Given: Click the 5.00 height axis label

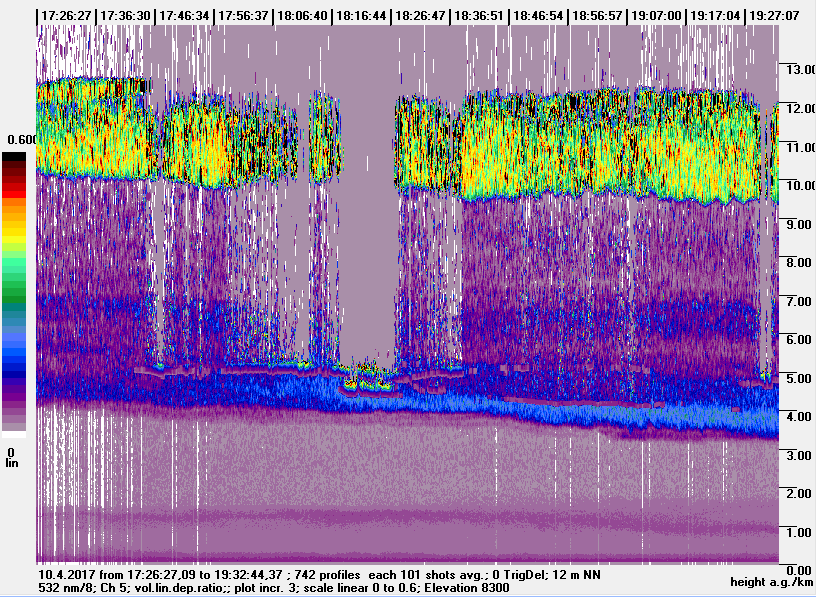Looking at the screenshot, I should [x=799, y=378].
